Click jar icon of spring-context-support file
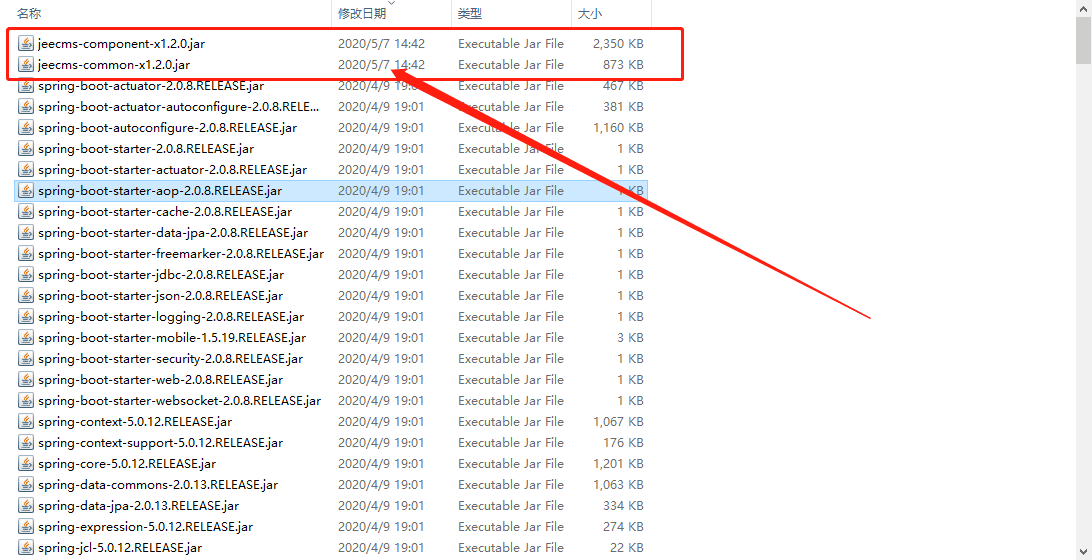This screenshot has width=1092, height=560. click(x=26, y=442)
